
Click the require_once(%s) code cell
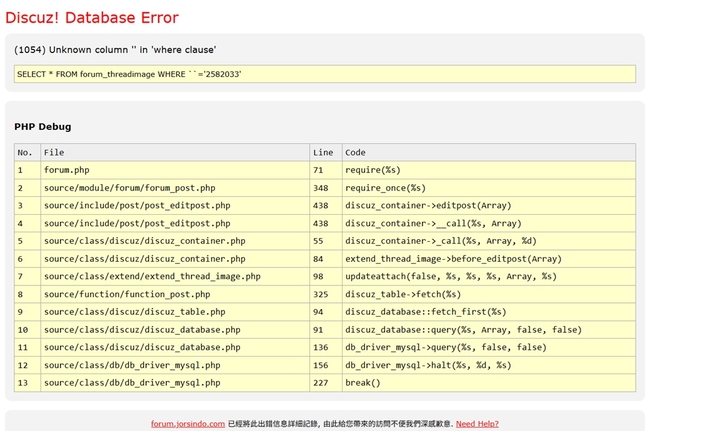pyautogui.click(x=489, y=188)
